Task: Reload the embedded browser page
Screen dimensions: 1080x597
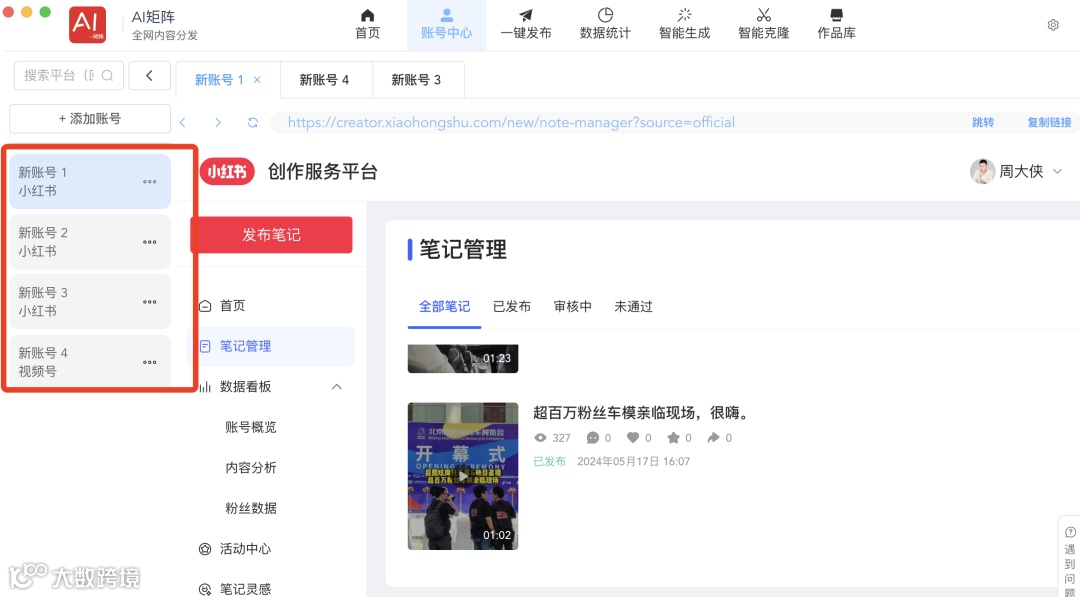Action: click(x=253, y=123)
